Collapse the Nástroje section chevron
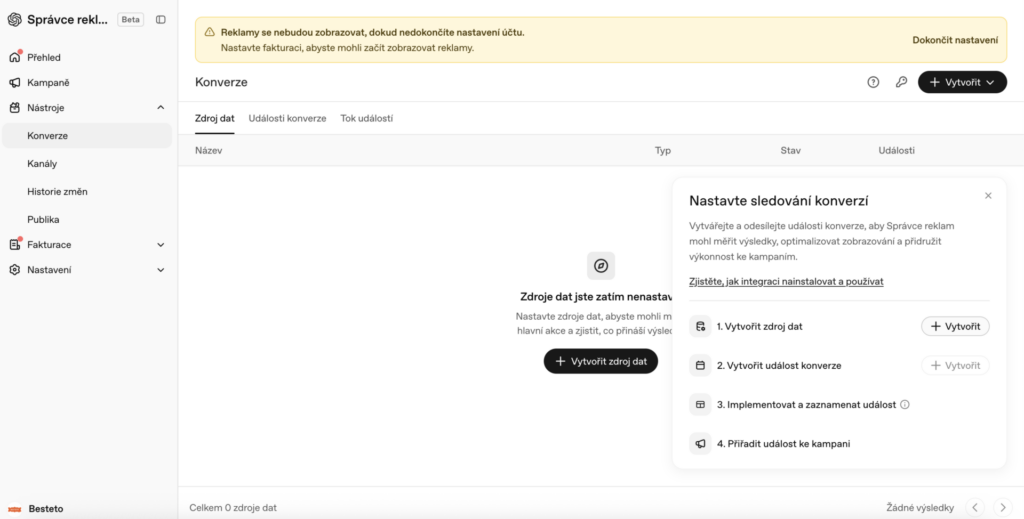 point(161,108)
